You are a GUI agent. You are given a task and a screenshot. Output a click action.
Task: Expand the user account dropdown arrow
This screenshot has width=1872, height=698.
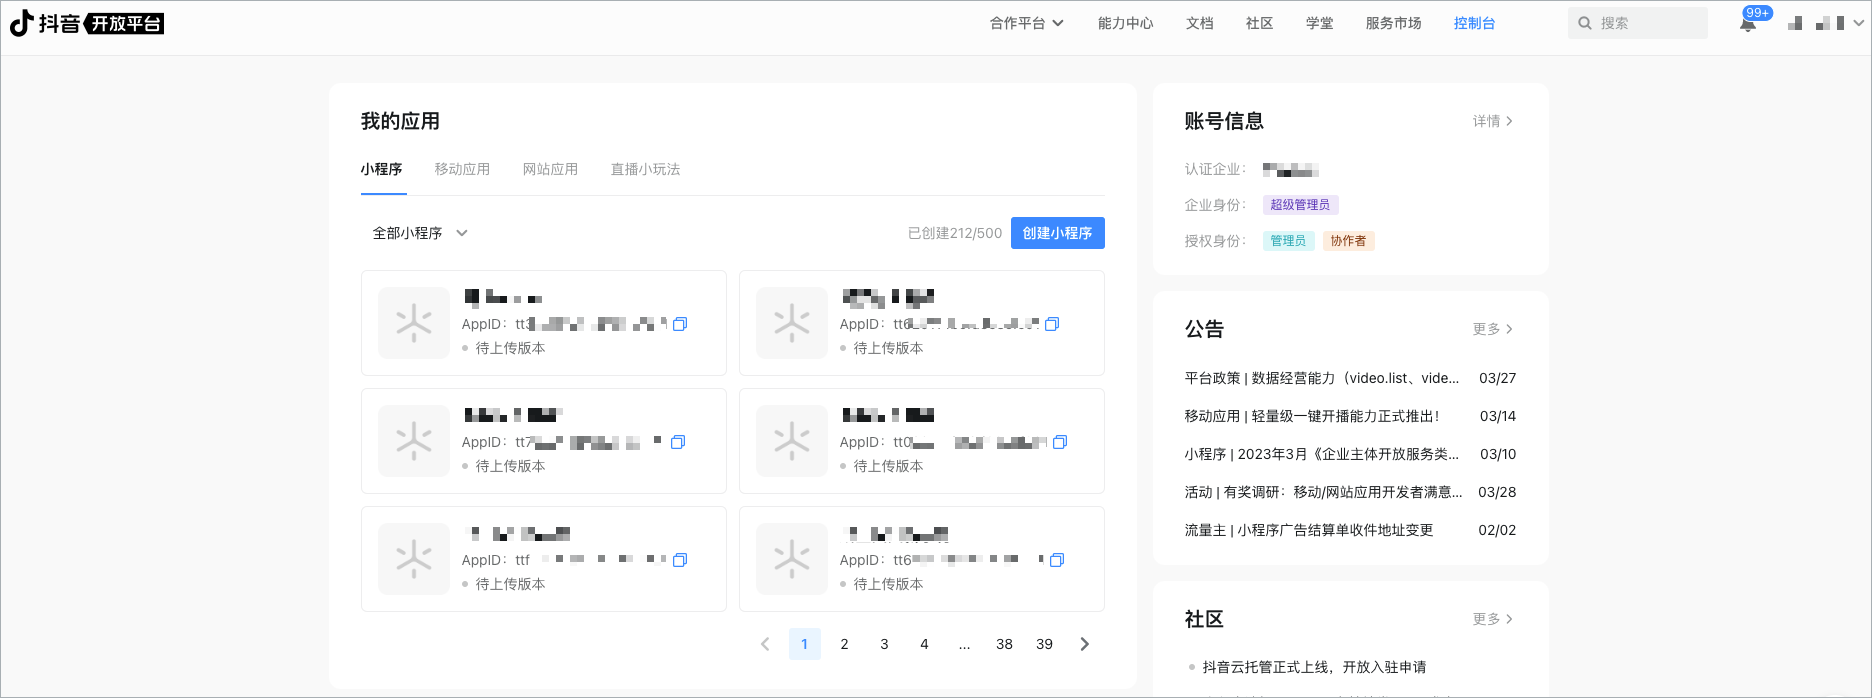pos(1858,23)
